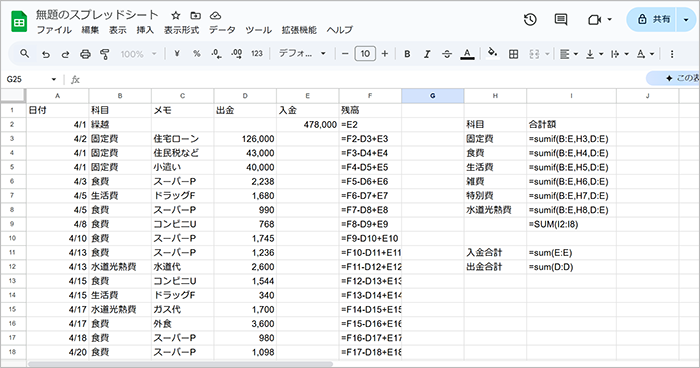The height and width of the screenshot is (368, 700).
Task: Open the 拡張機能 menu
Action: 299,30
